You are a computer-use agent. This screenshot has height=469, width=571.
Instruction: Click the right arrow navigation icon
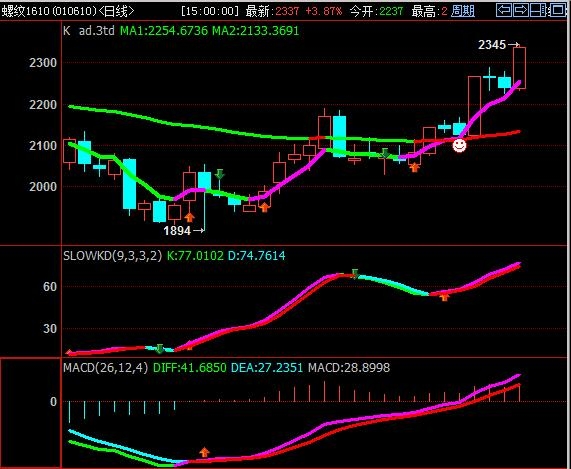point(520,10)
